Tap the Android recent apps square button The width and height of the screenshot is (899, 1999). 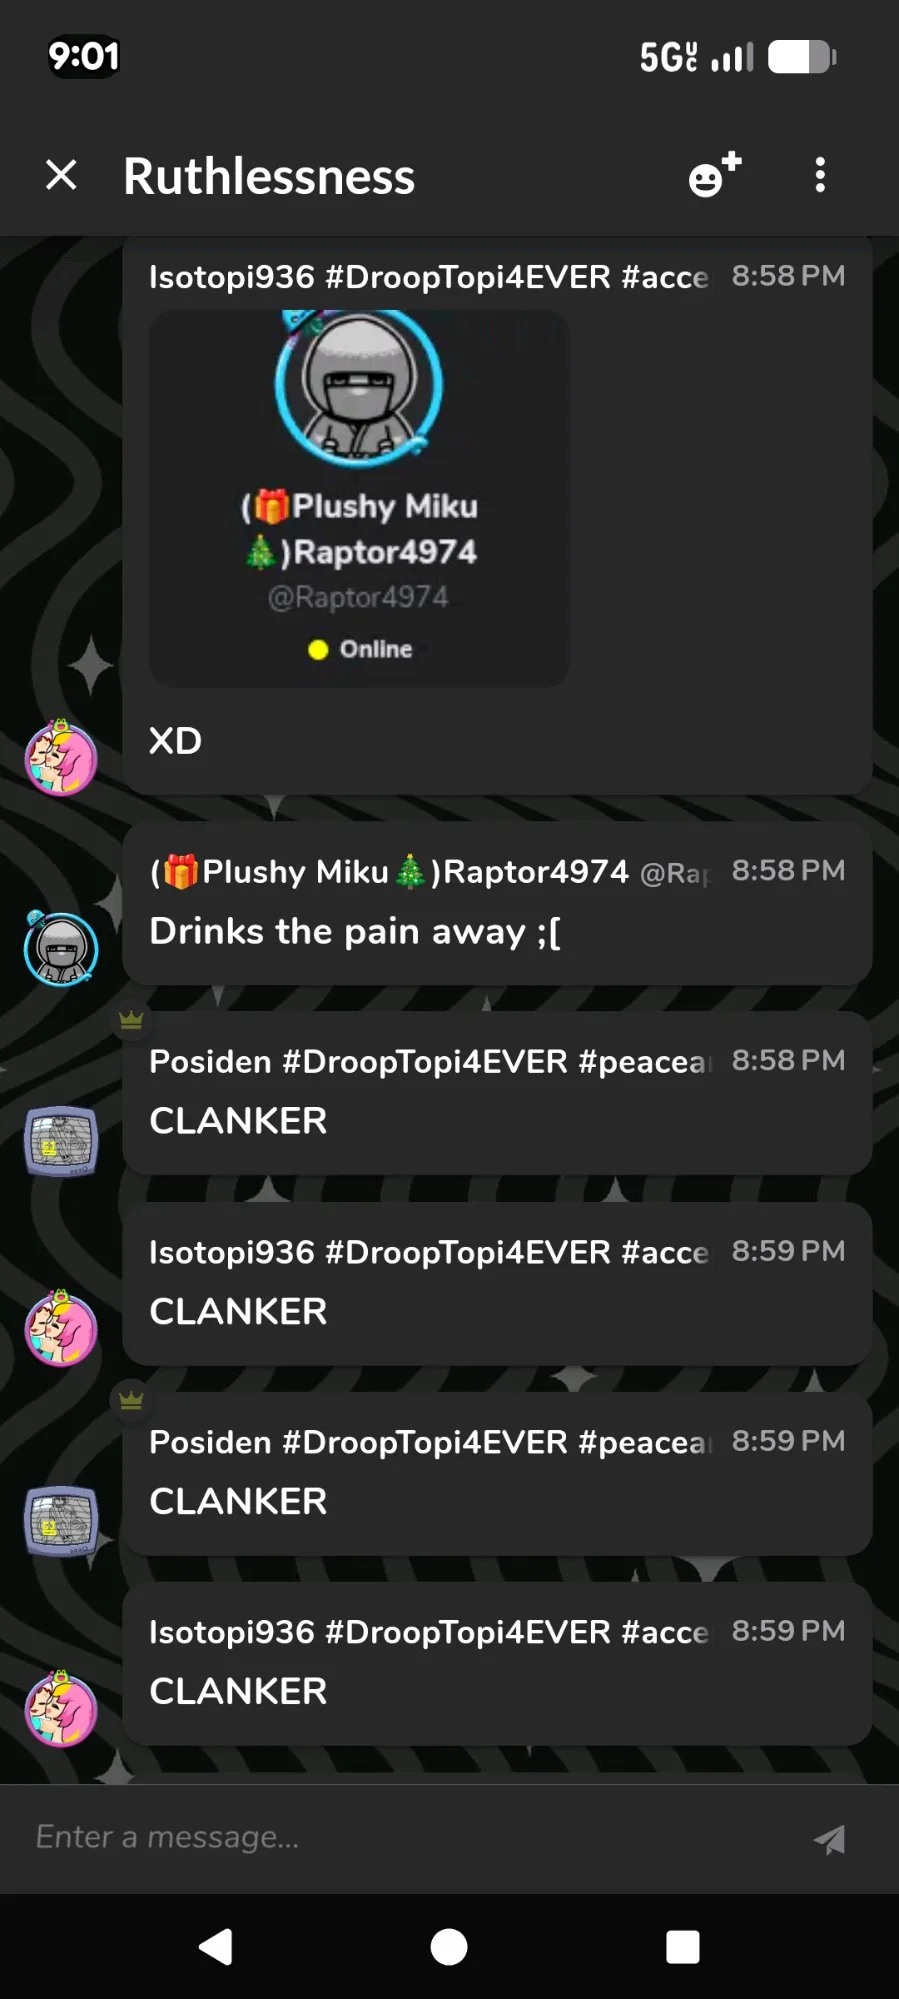tap(683, 1947)
